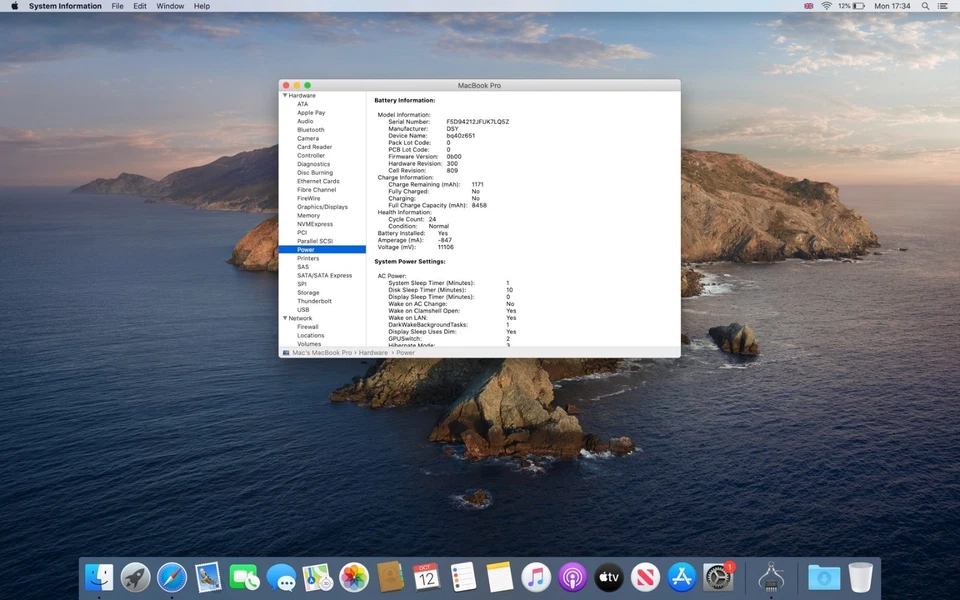Open the Trash in the Dock
Viewport: 960px width, 600px height.
861,577
